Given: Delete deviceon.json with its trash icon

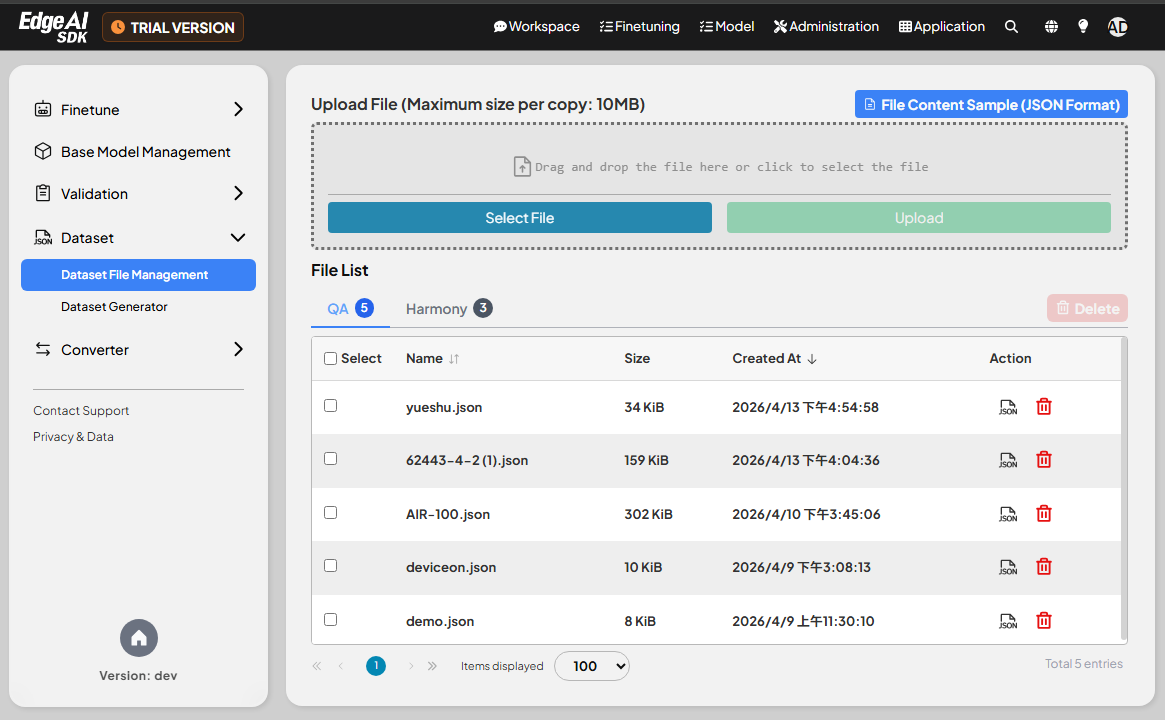Looking at the screenshot, I should pos(1043,566).
